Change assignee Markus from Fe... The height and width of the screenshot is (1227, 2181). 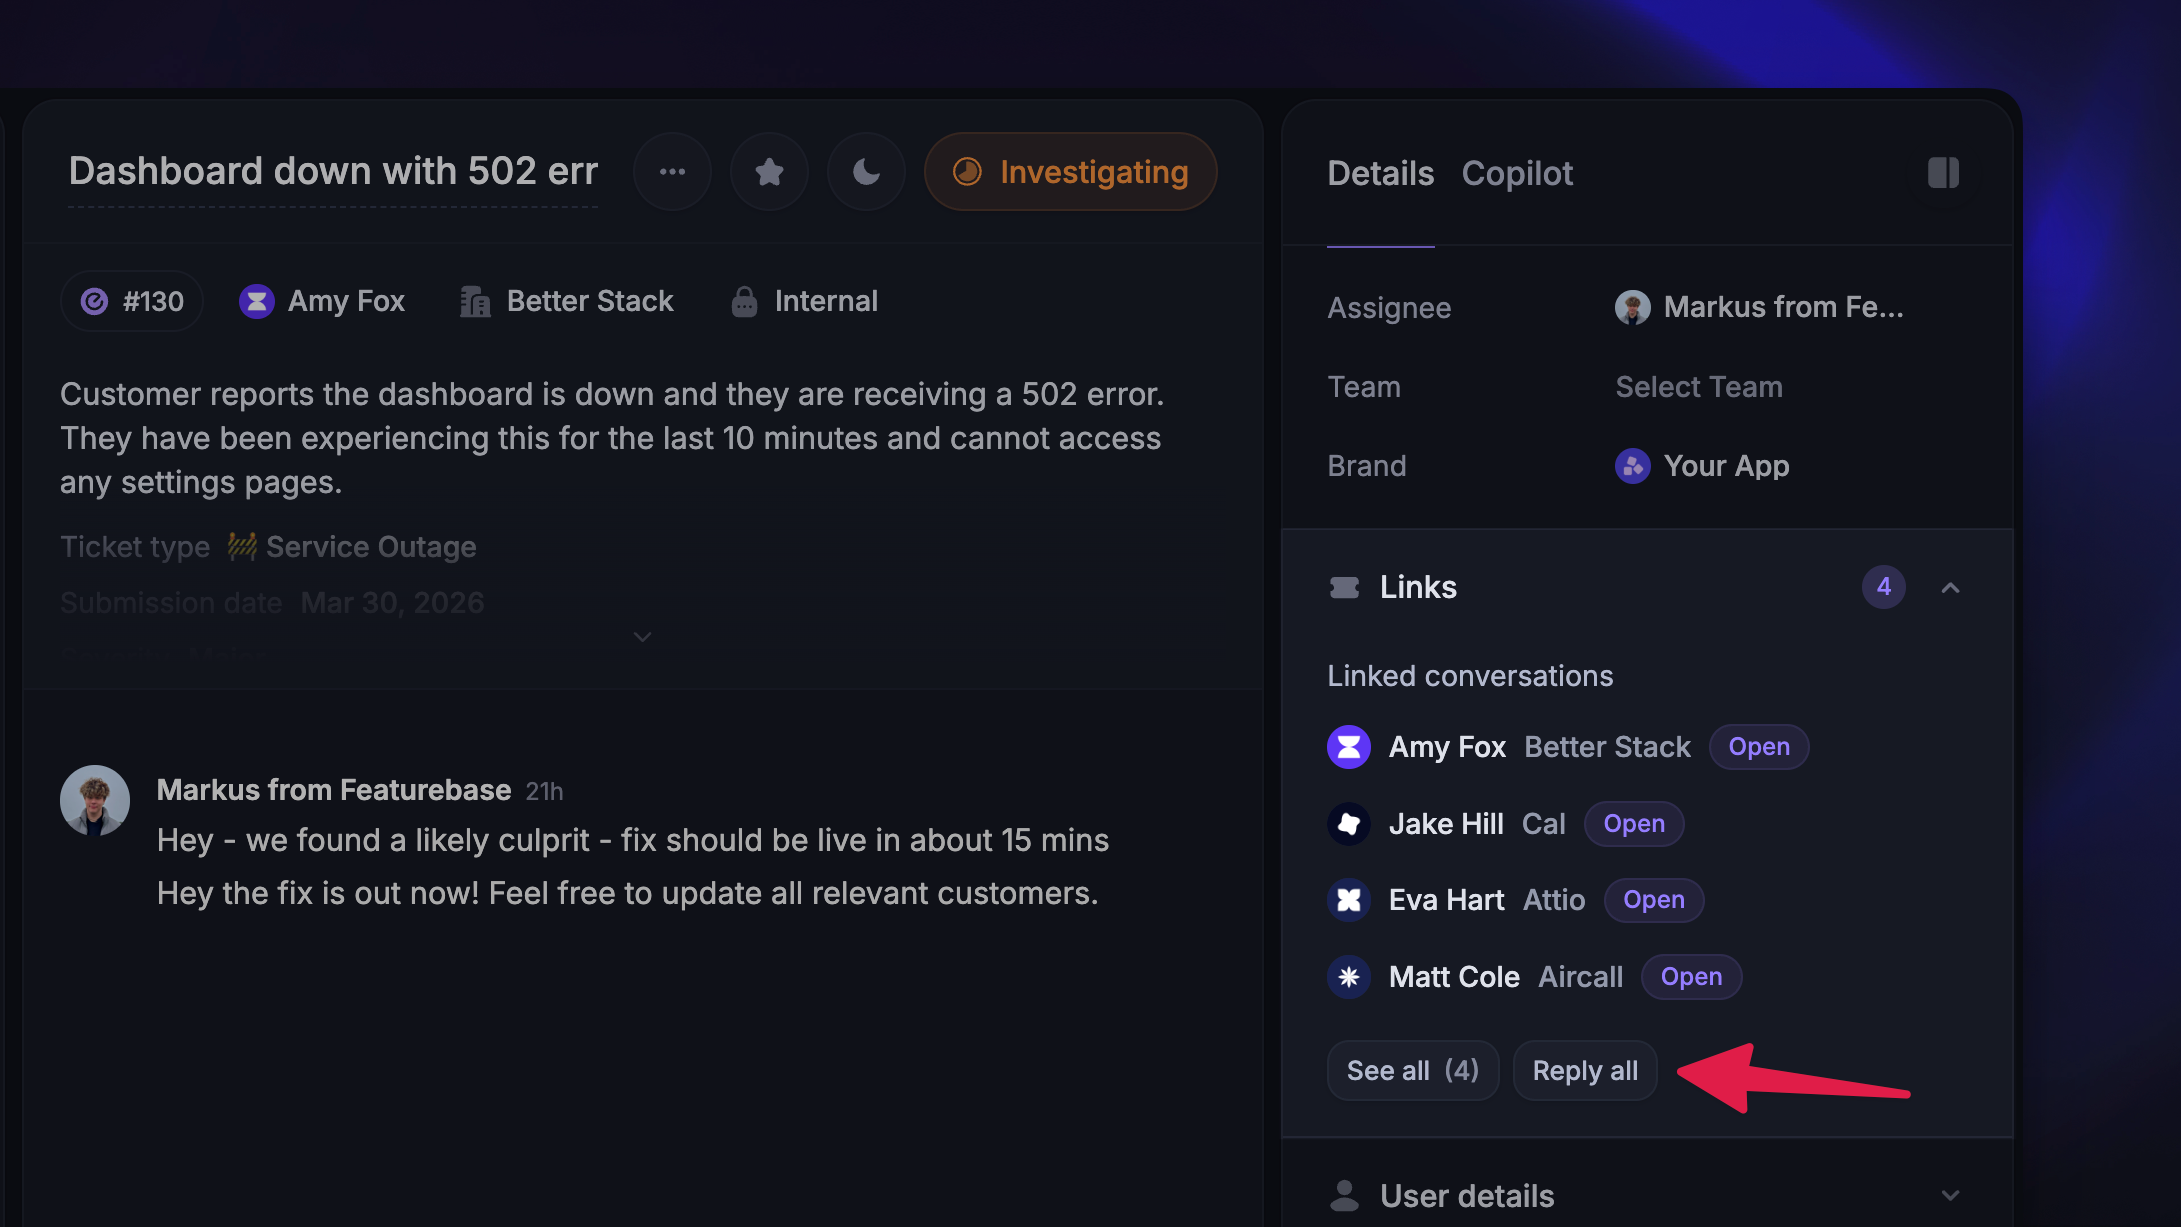tap(1759, 307)
